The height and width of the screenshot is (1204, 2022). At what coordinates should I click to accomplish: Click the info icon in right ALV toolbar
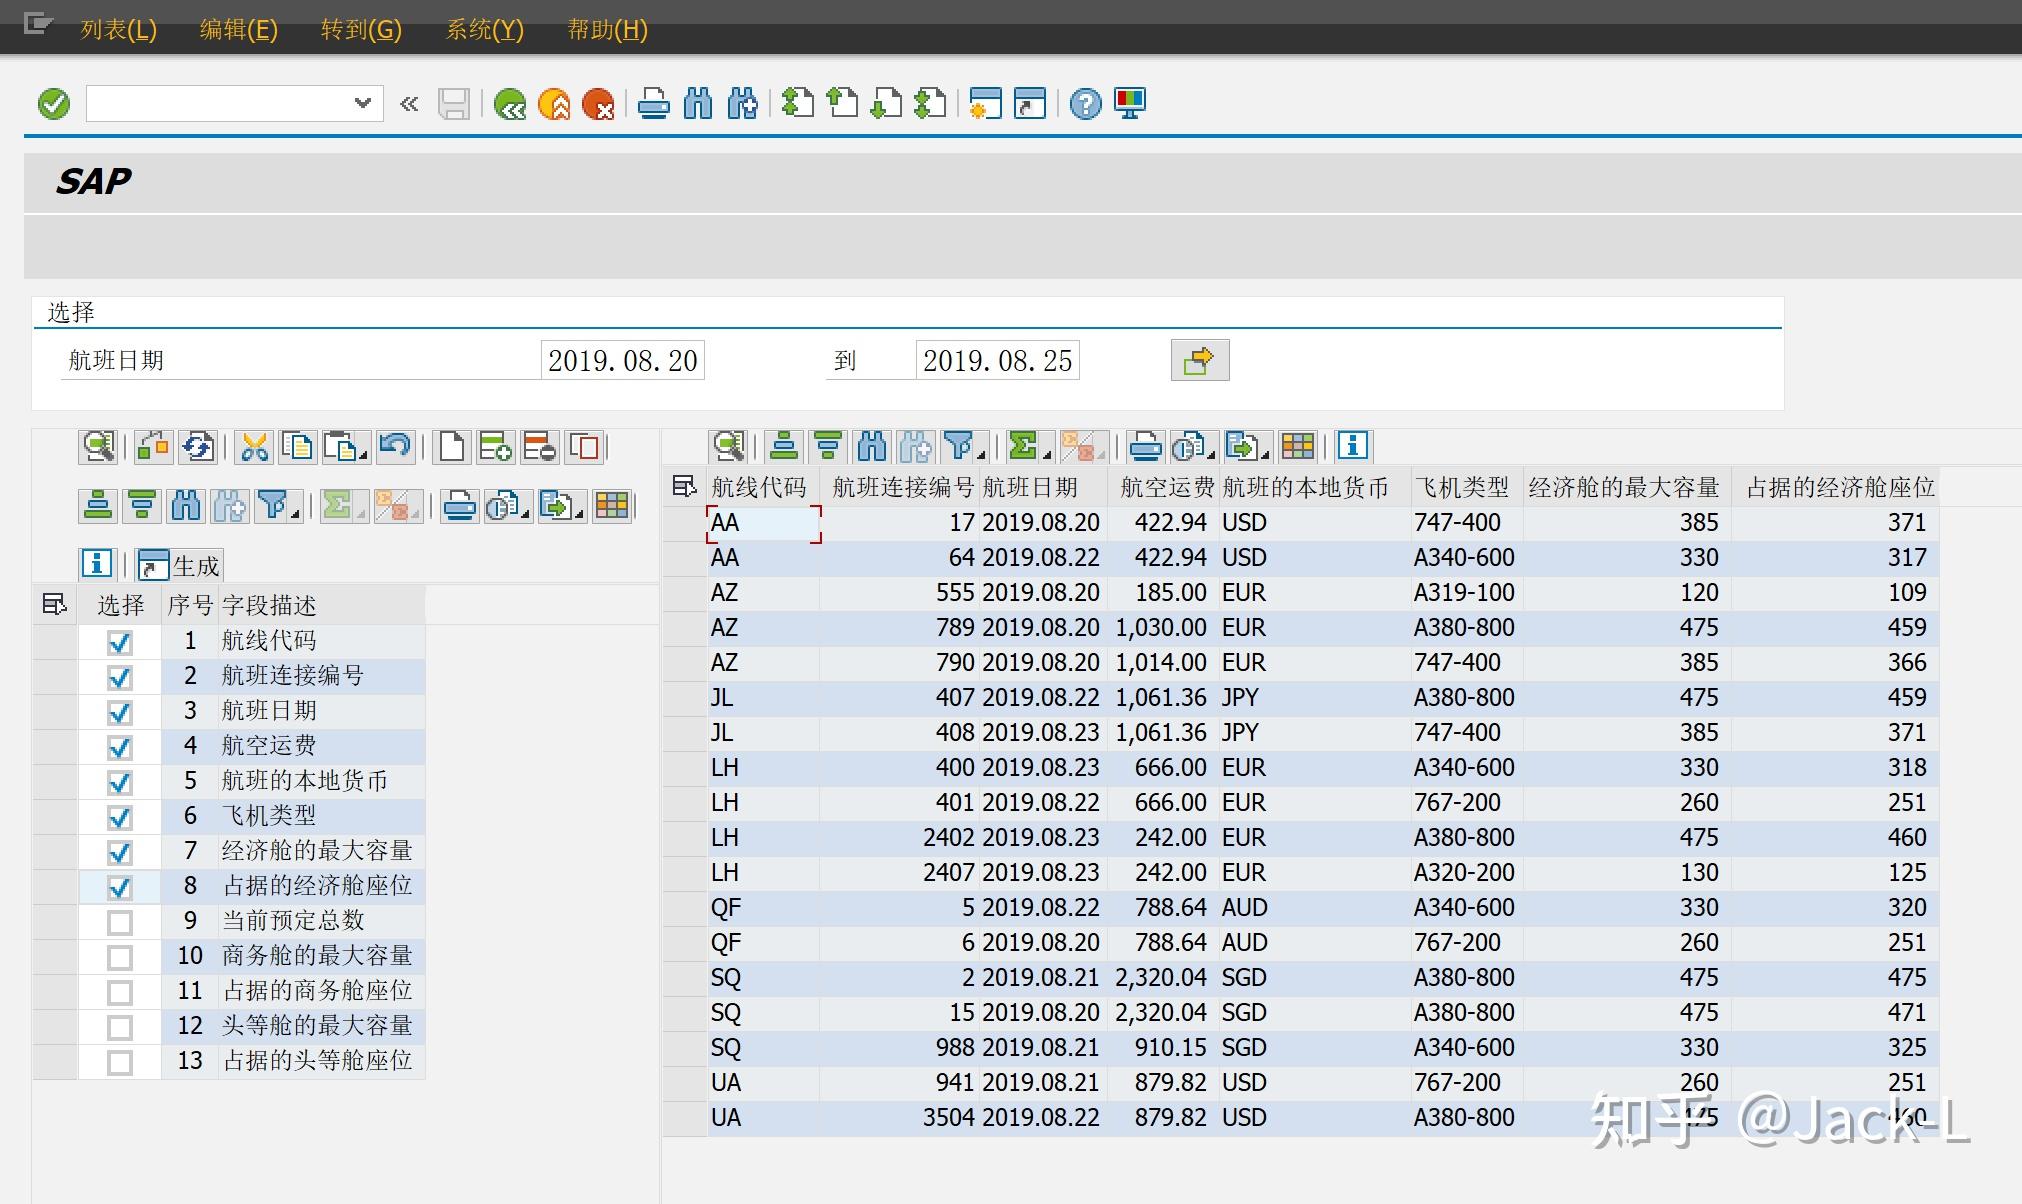(1352, 446)
